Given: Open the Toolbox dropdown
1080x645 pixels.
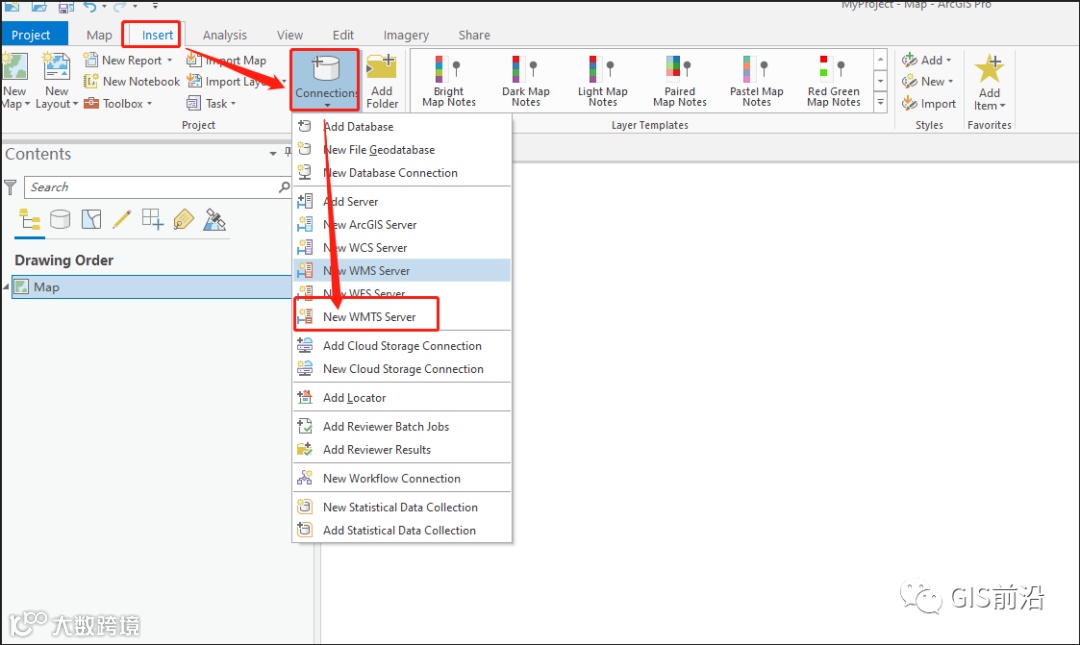Looking at the screenshot, I should pos(118,103).
